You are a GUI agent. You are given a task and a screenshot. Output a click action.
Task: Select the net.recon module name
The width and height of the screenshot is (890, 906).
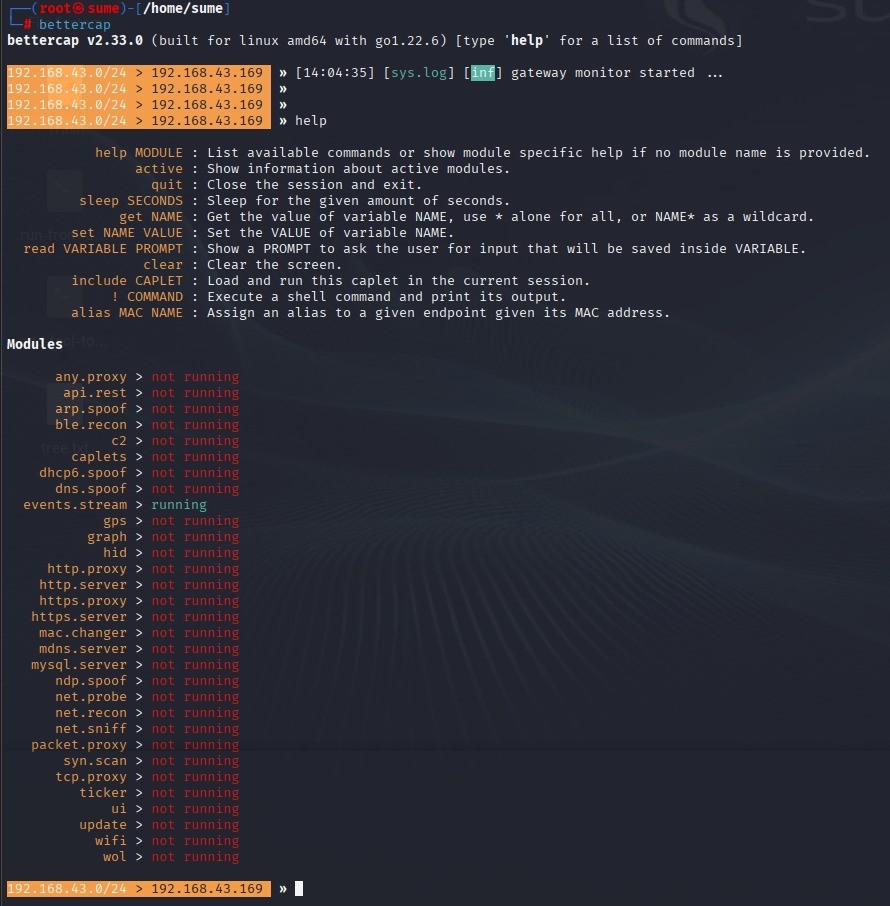tap(91, 713)
